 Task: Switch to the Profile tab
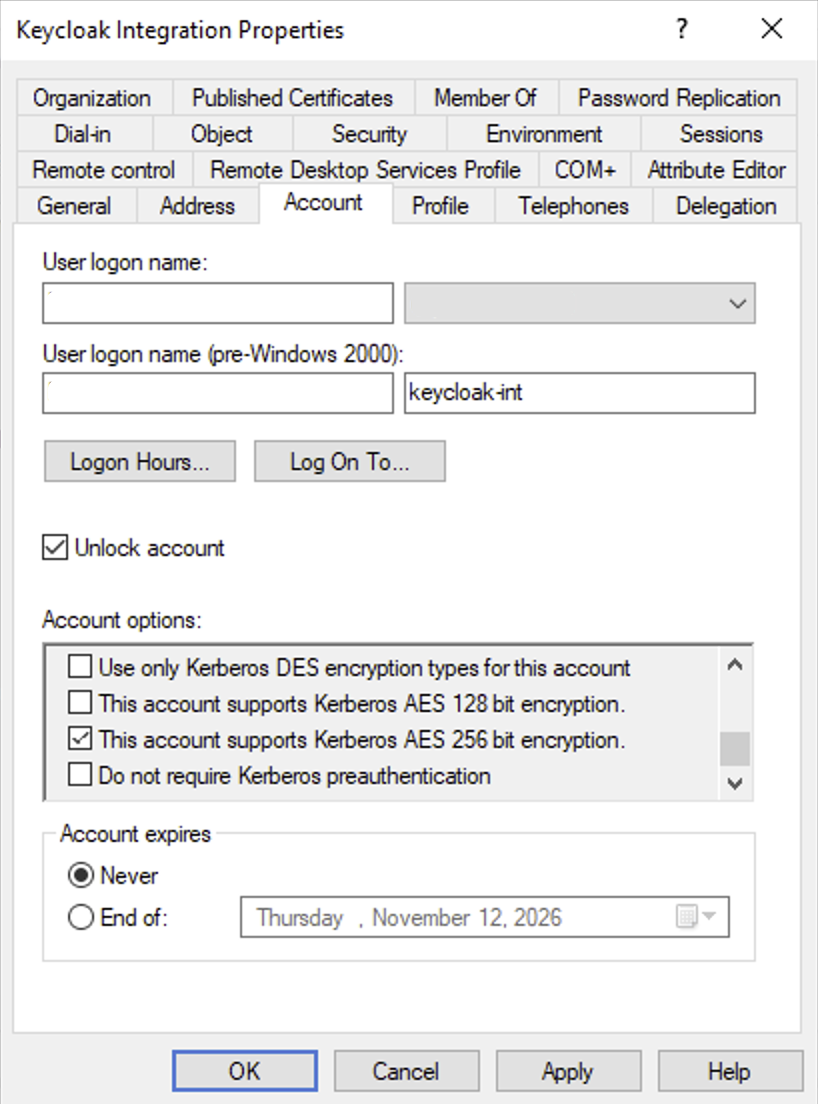[441, 206]
